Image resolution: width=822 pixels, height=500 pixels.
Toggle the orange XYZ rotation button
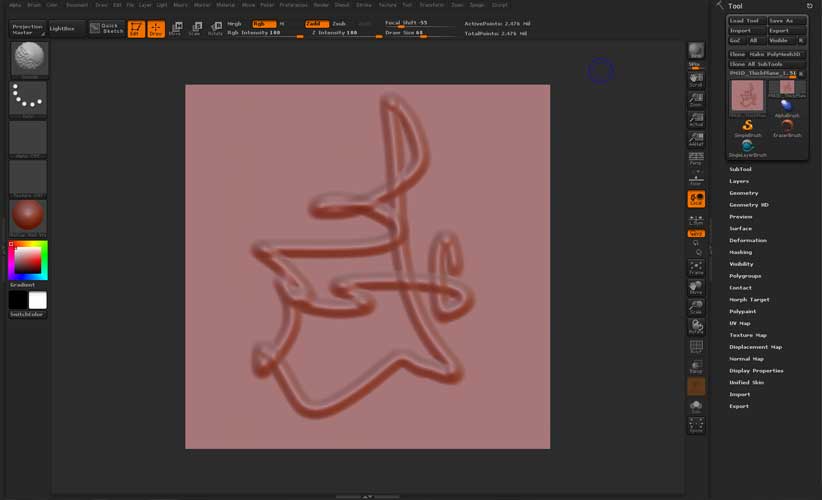tap(696, 234)
